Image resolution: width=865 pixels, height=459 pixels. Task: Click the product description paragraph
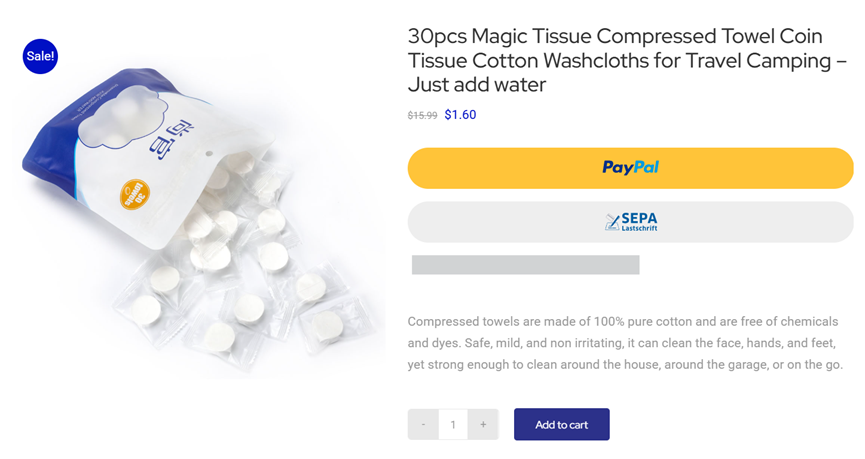pos(625,343)
